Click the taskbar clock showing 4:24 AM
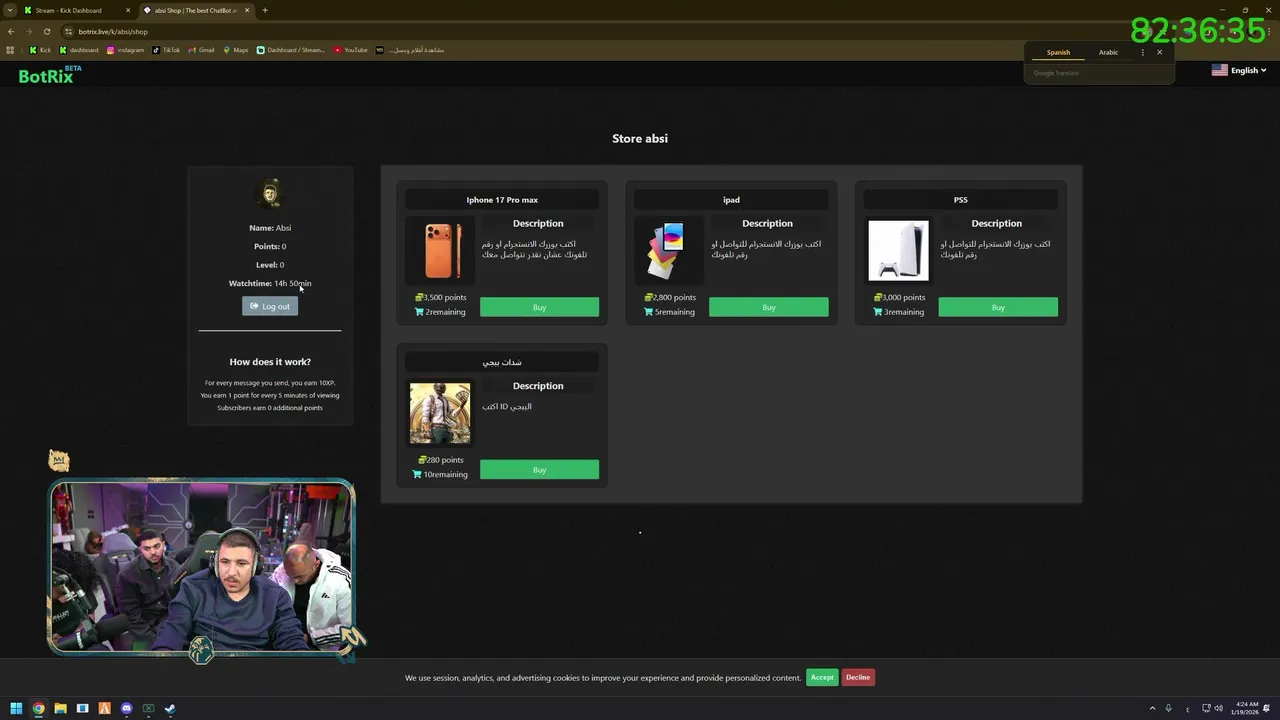Image resolution: width=1280 pixels, height=720 pixels. click(x=1247, y=708)
